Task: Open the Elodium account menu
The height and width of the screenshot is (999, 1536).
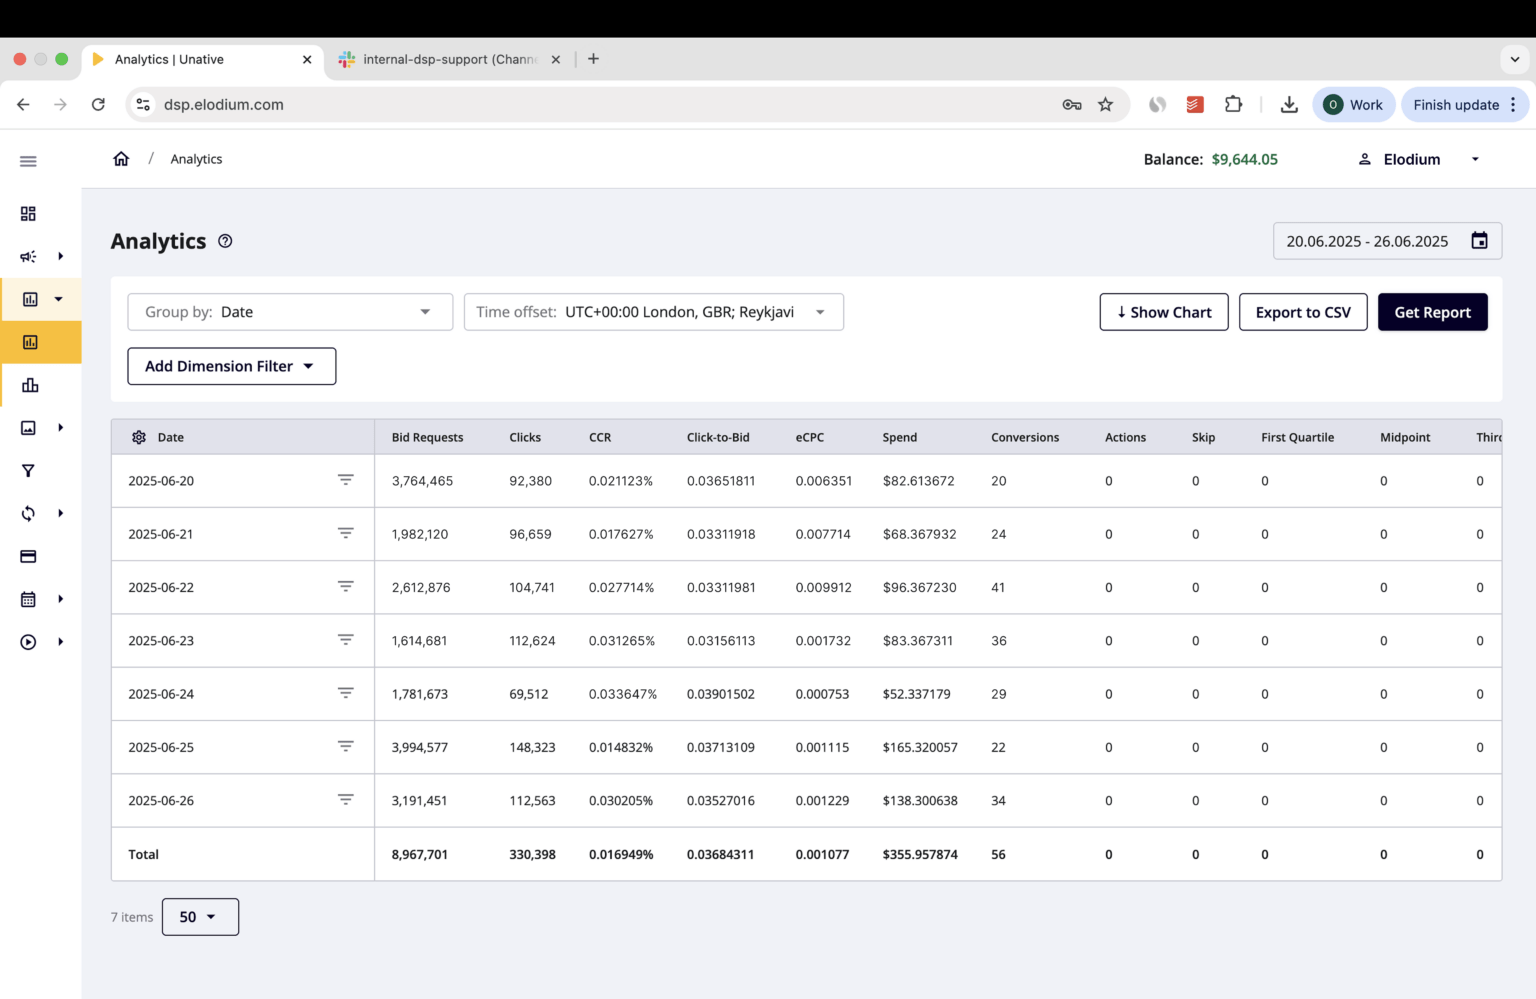Action: coord(1418,159)
